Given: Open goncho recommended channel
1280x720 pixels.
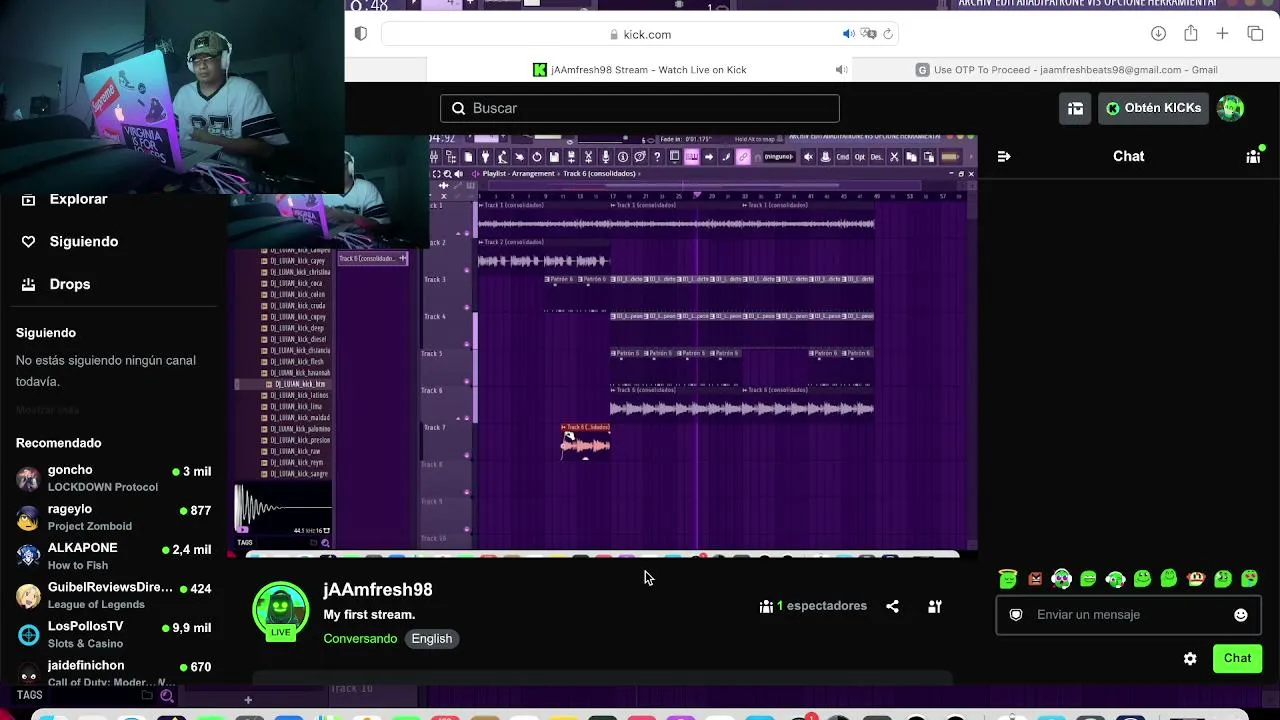Looking at the screenshot, I should pyautogui.click(x=114, y=478).
